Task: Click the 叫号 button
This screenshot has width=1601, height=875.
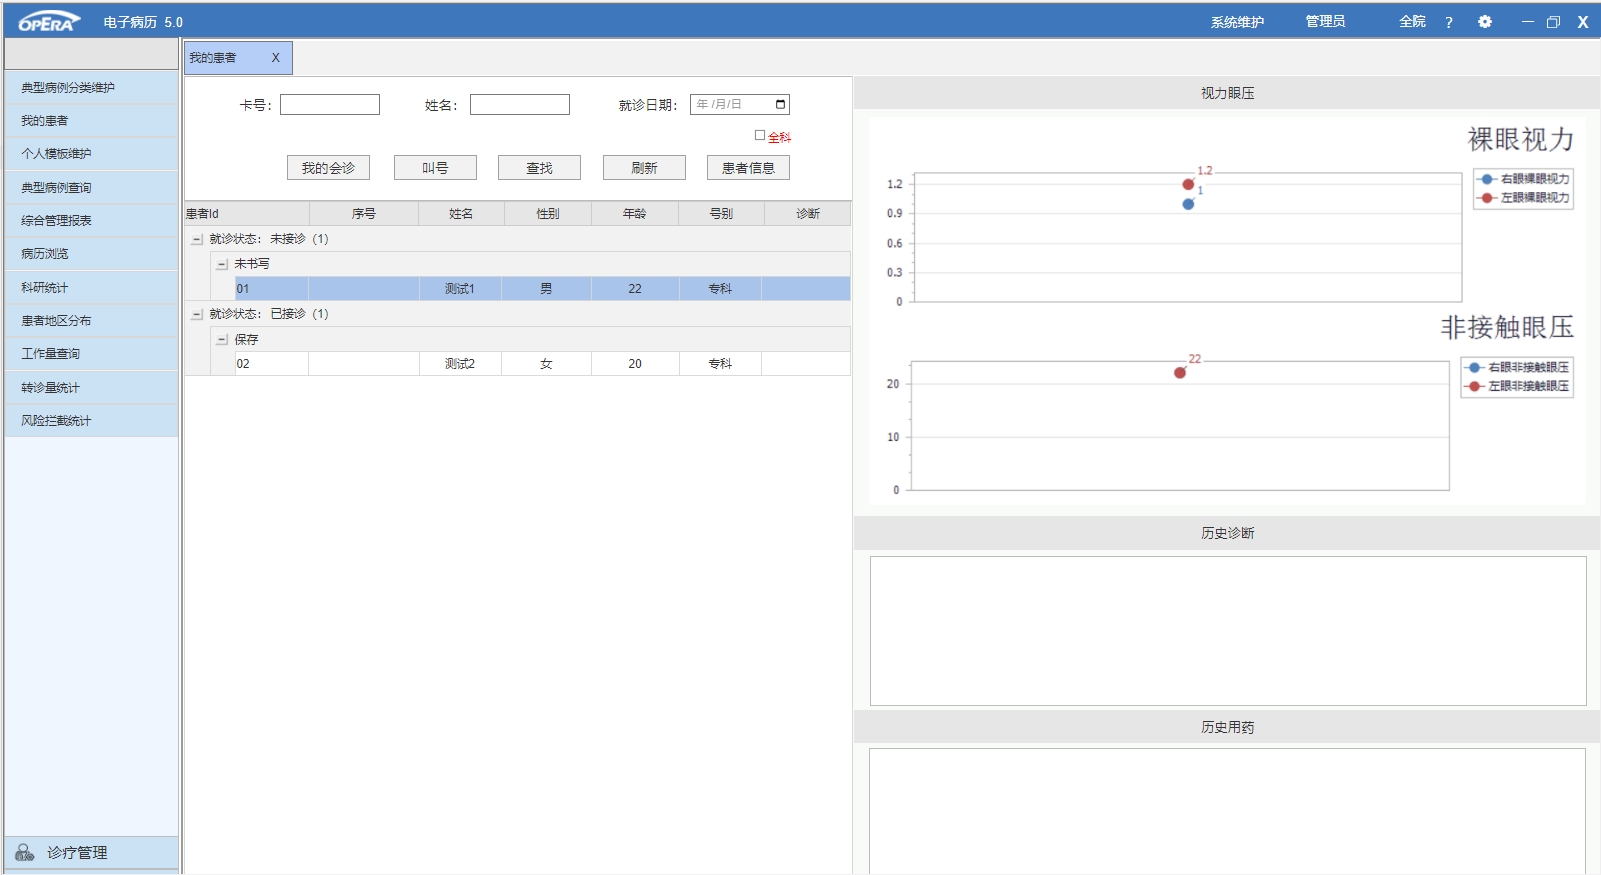Action: point(435,168)
